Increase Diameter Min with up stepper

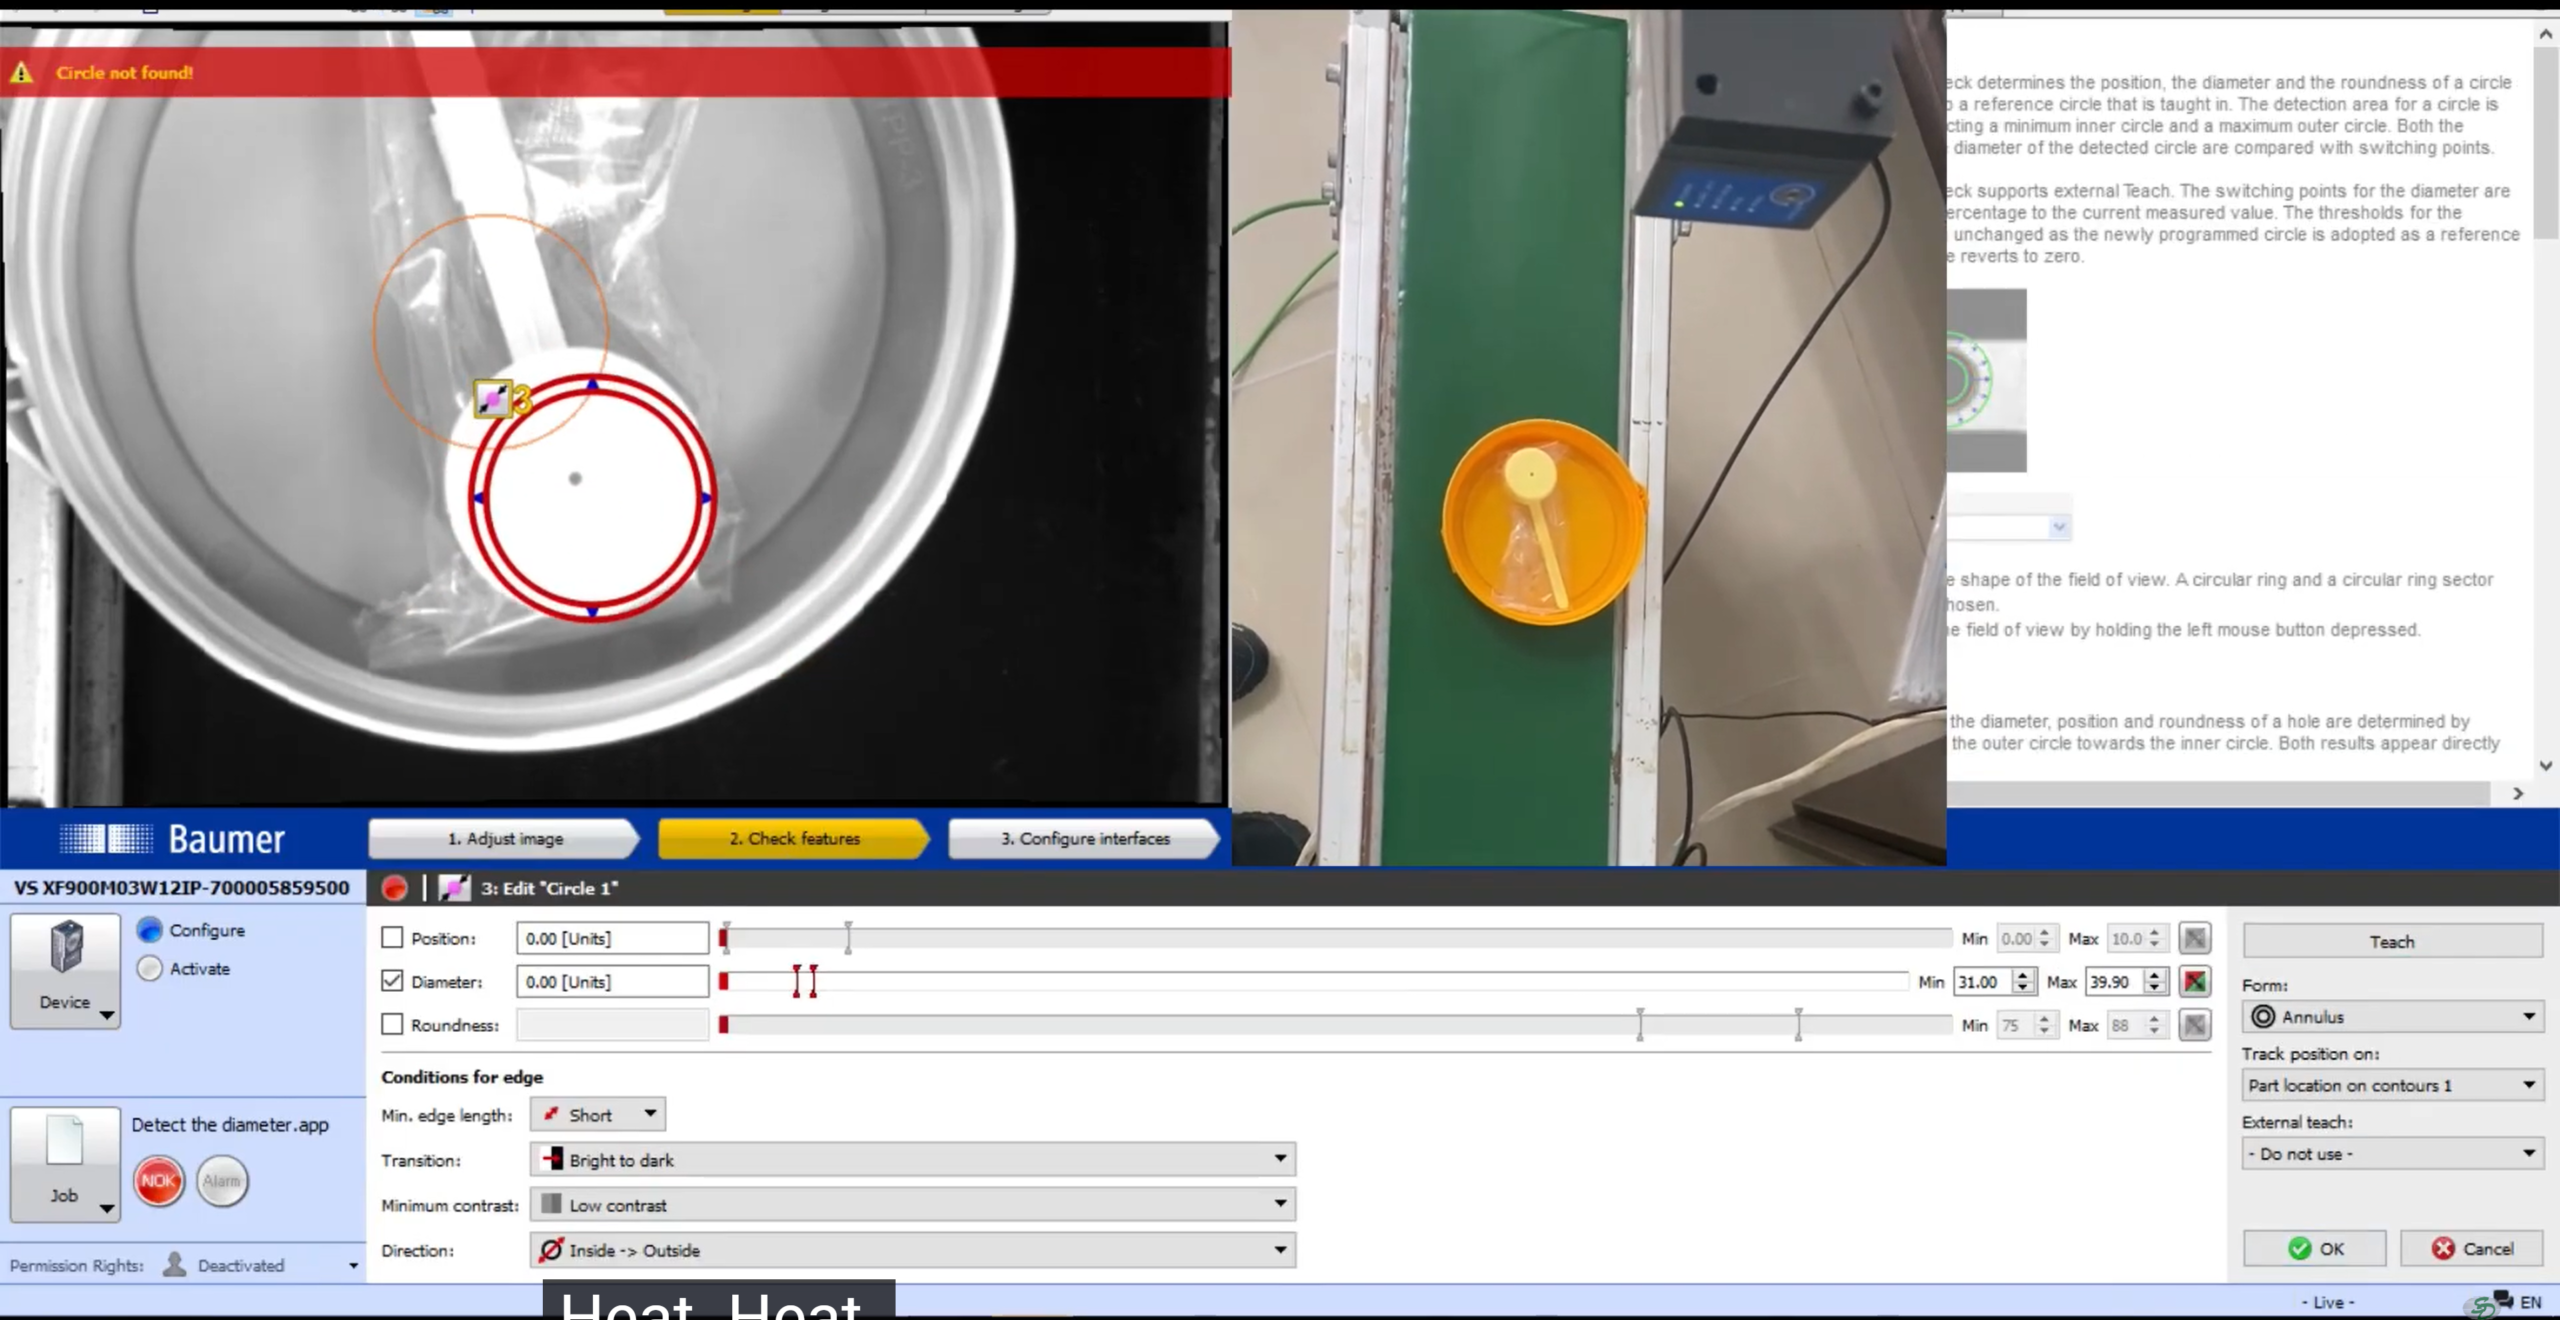[x=2023, y=975]
